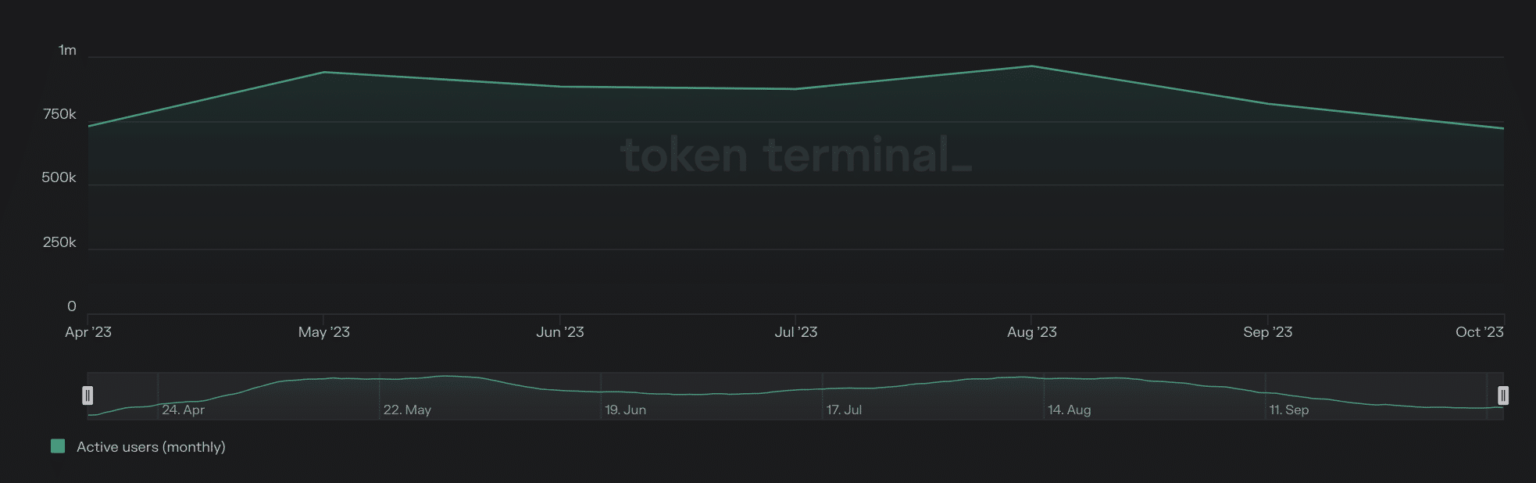Screen dimensions: 1536x483
Task: Click the Oct '23 x-axis label
Action: point(1480,332)
